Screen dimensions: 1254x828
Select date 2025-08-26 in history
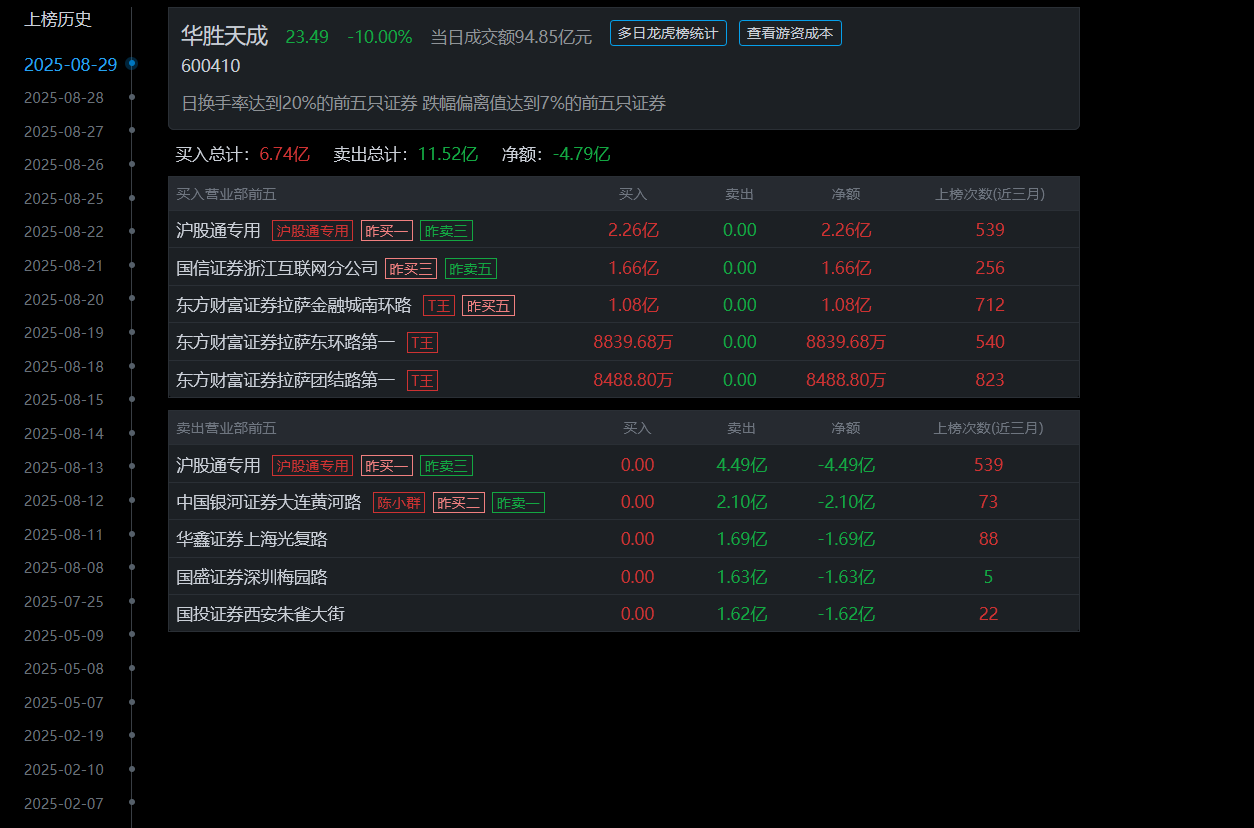point(64,165)
